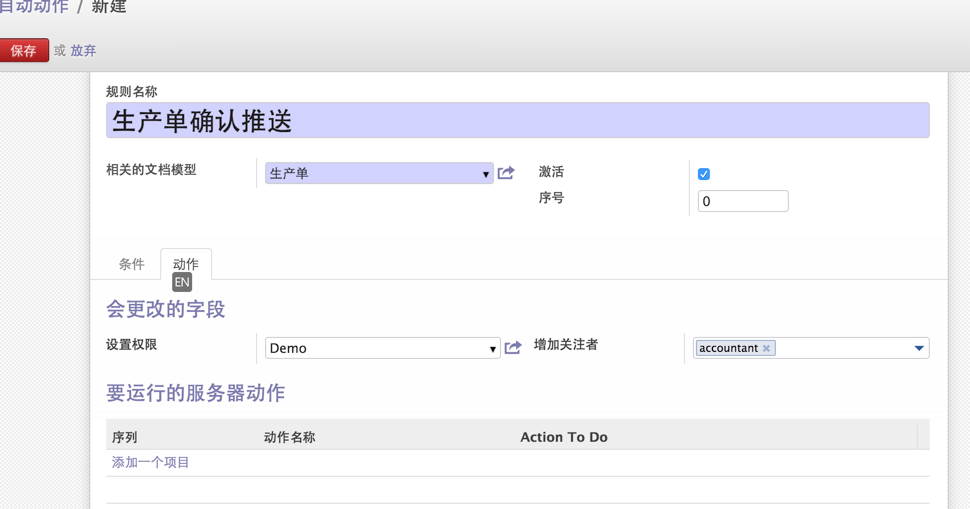The image size is (970, 509).
Task: Click the 序号 input field
Action: coord(743,201)
